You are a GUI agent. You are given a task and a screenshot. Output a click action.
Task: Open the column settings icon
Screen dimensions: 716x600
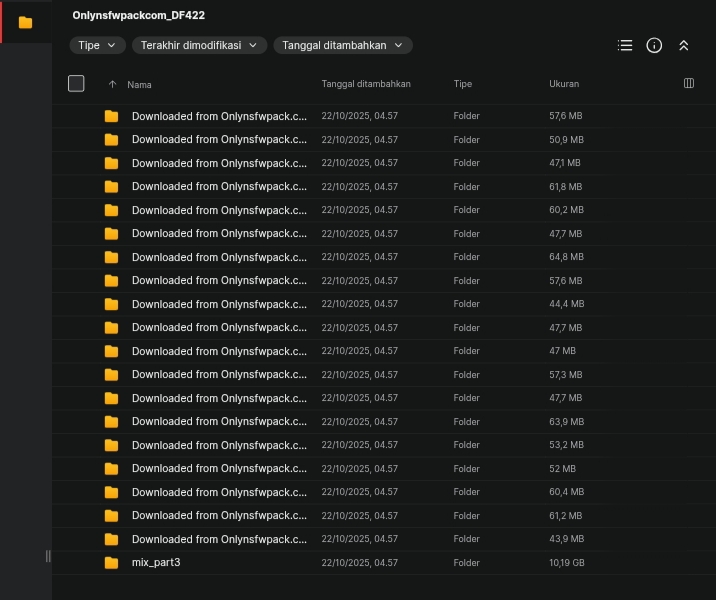689,84
